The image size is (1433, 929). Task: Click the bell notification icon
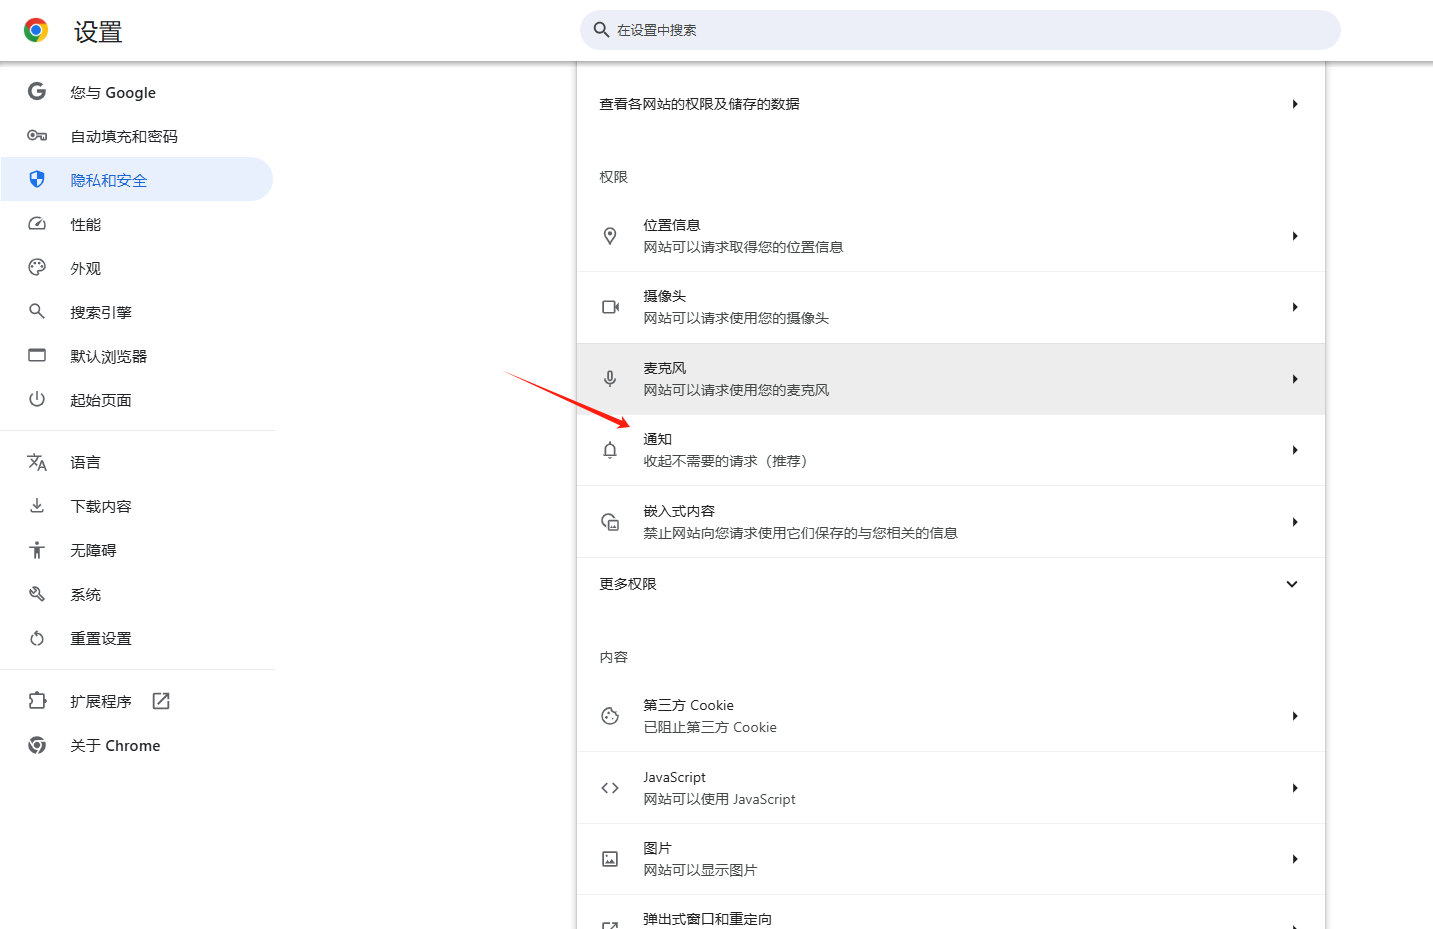610,450
